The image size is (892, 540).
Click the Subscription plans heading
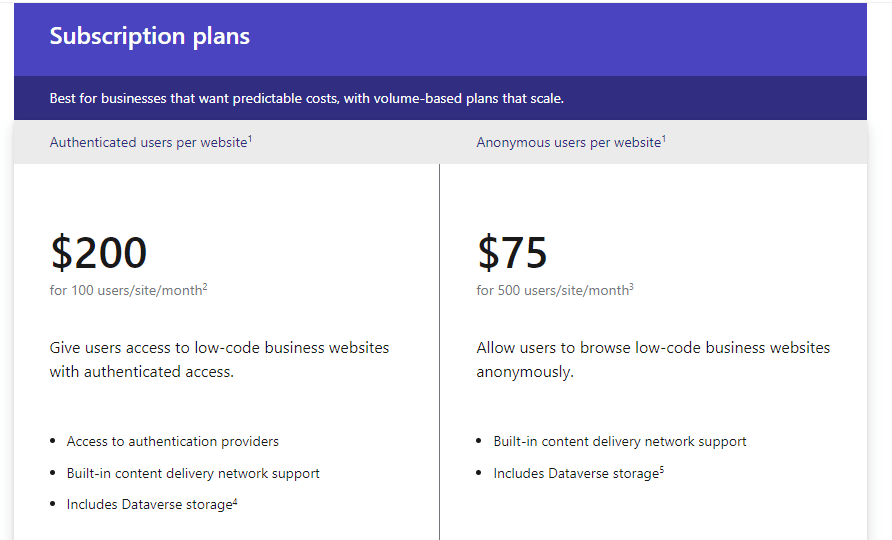pos(150,36)
